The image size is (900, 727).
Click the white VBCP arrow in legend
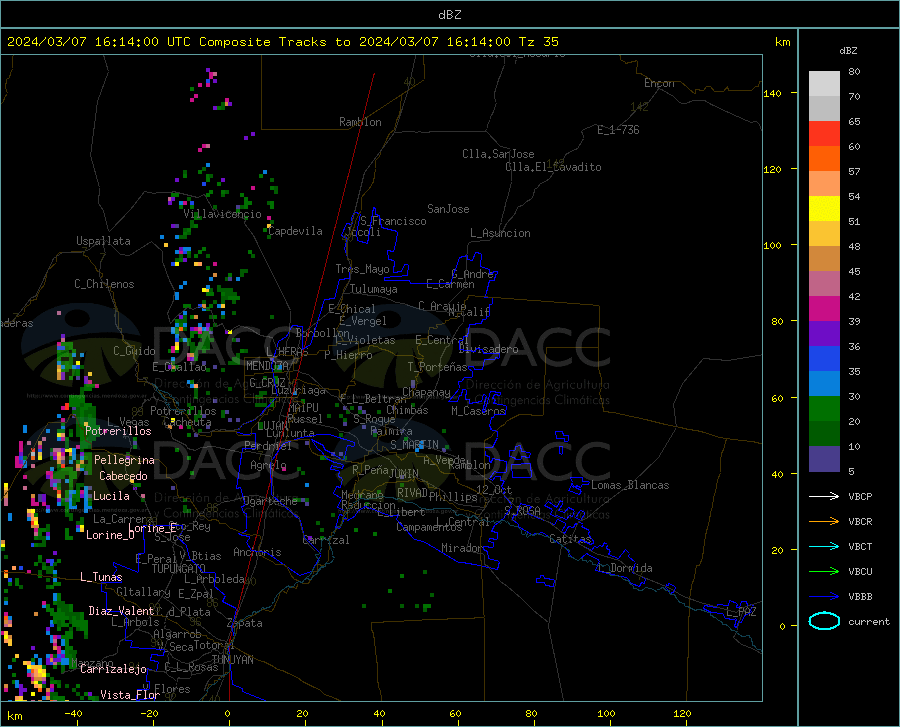click(824, 496)
